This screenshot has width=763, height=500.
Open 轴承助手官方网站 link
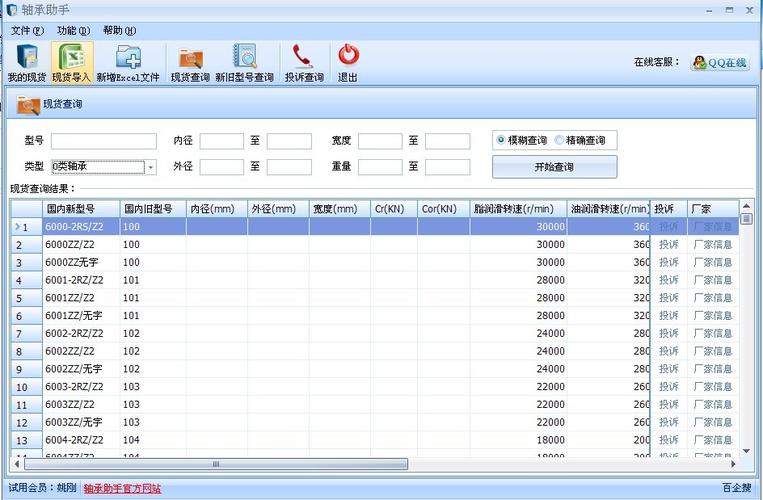point(122,488)
